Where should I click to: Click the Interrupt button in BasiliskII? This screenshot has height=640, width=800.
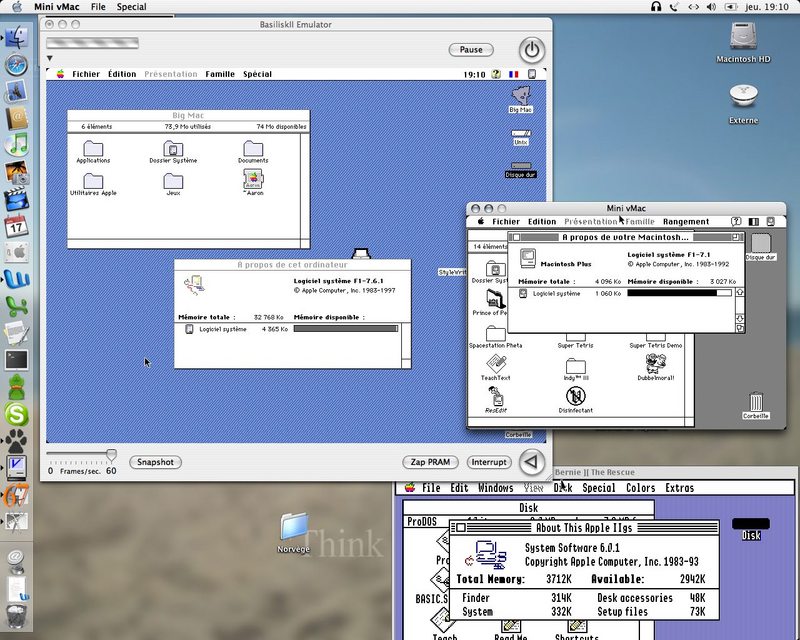489,462
